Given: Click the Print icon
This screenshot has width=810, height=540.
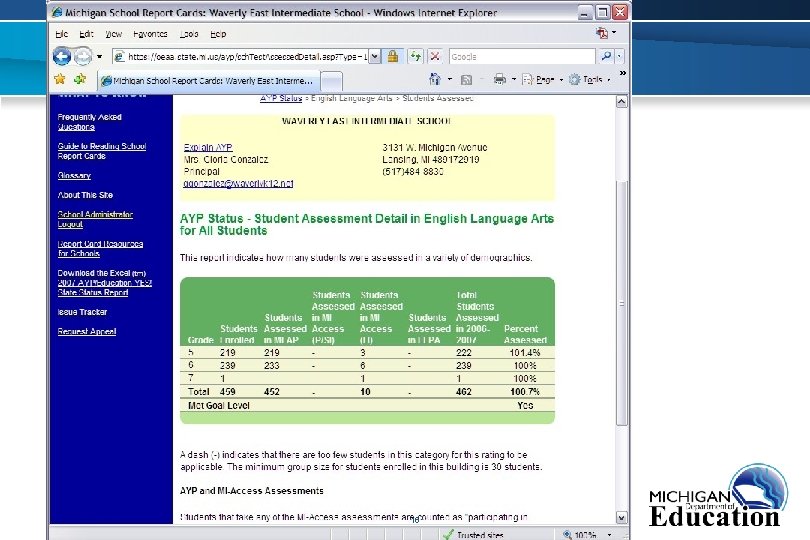Looking at the screenshot, I should point(500,79).
